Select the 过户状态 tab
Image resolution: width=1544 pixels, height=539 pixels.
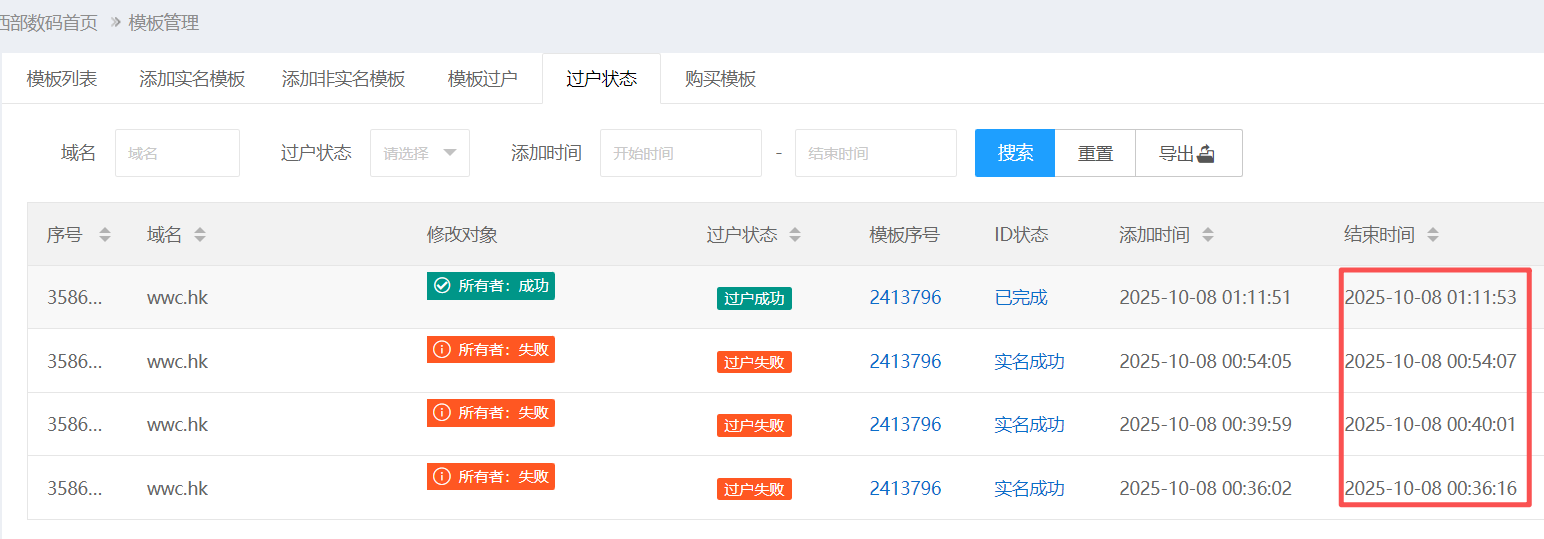point(601,79)
